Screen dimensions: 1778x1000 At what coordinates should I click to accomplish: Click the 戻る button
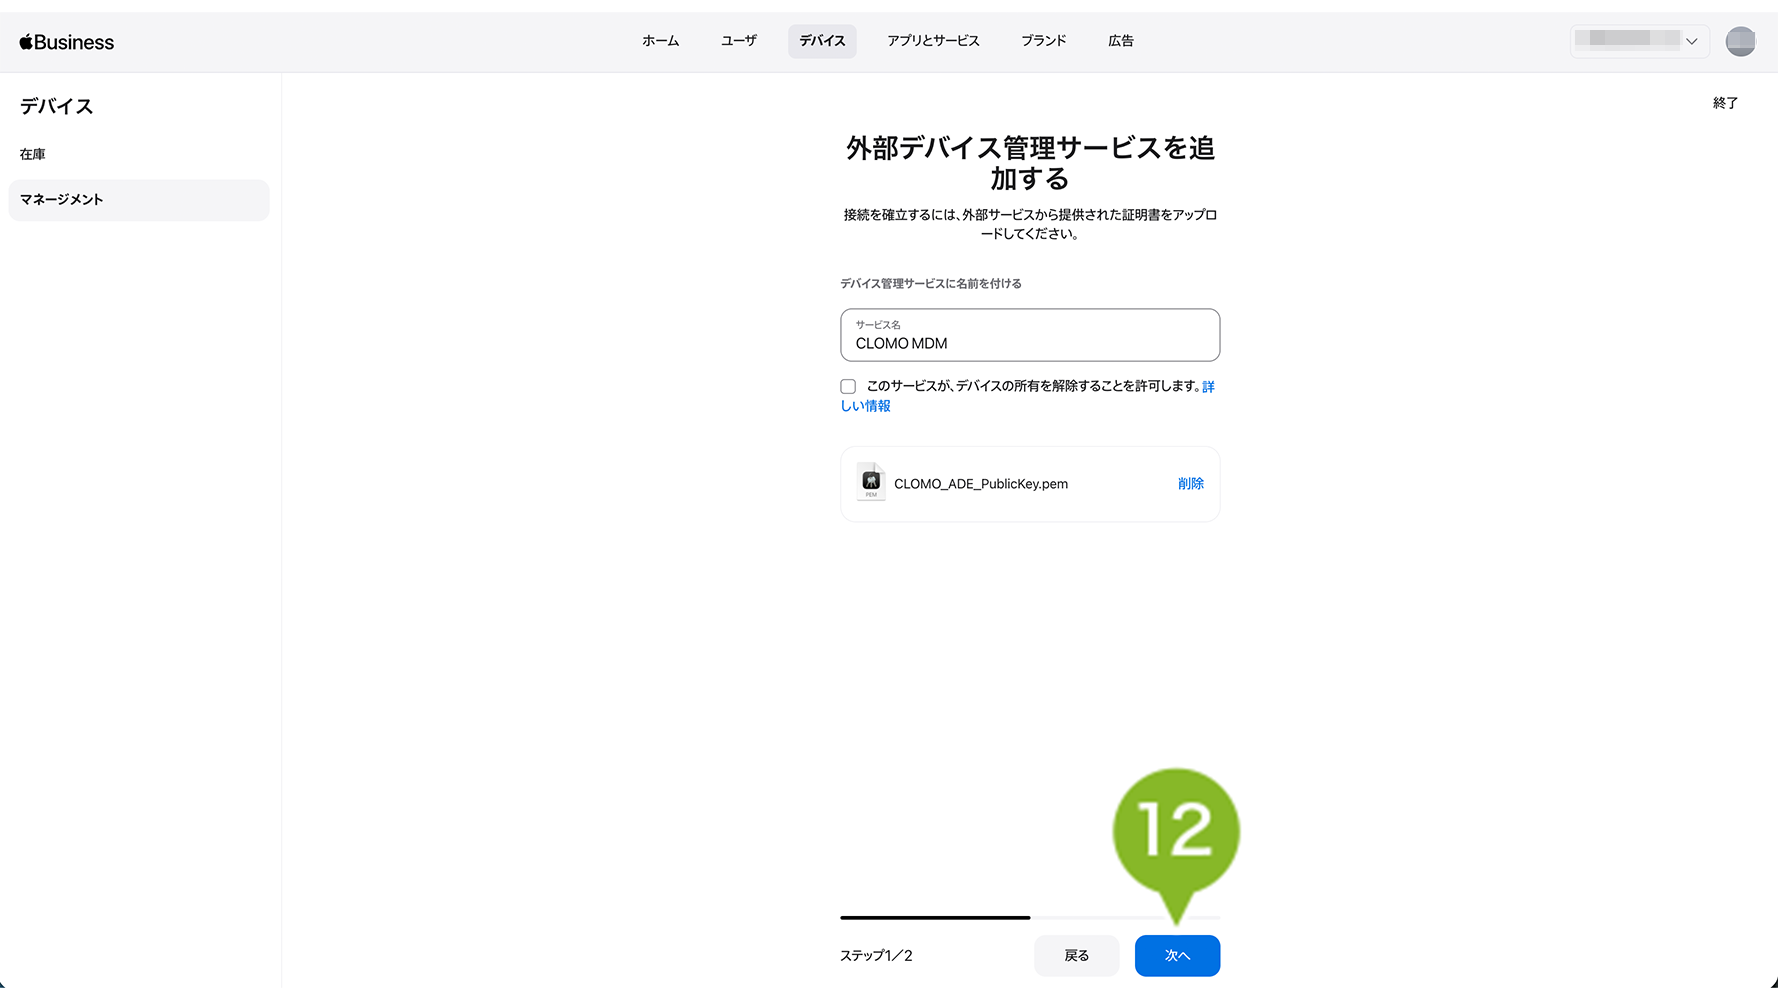(x=1076, y=955)
